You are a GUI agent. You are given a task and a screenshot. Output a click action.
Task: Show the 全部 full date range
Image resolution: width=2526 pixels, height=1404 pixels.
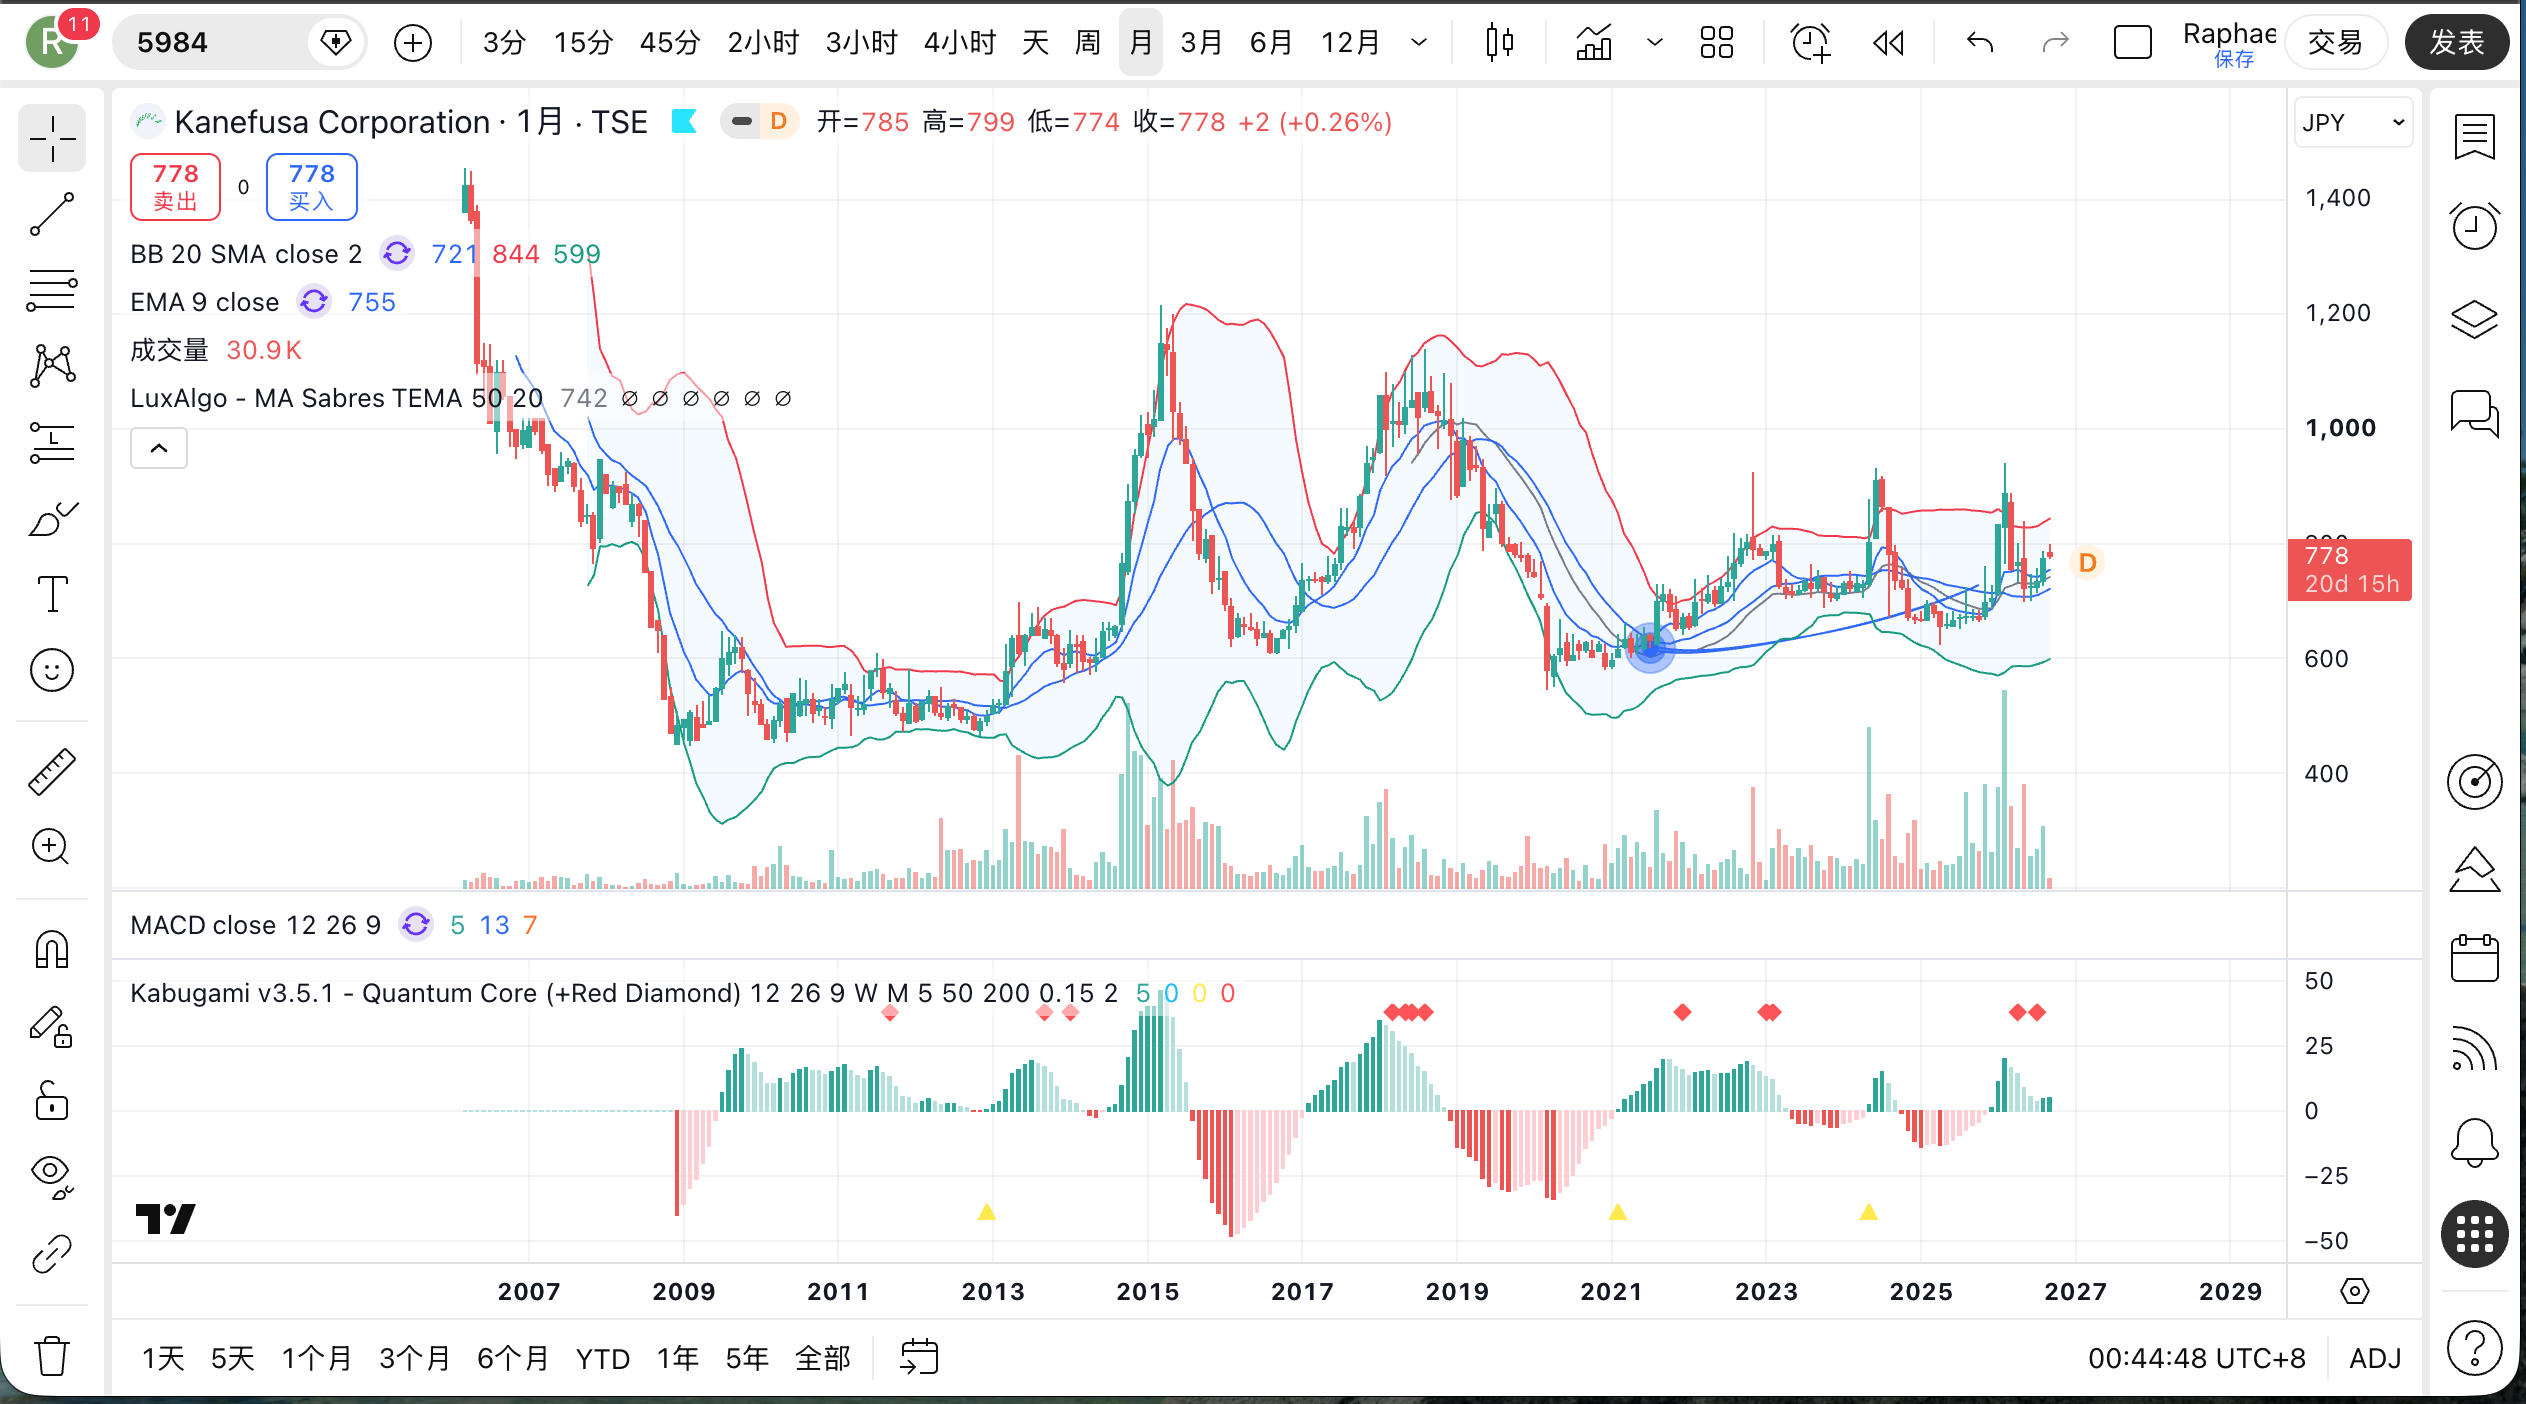click(x=823, y=1358)
